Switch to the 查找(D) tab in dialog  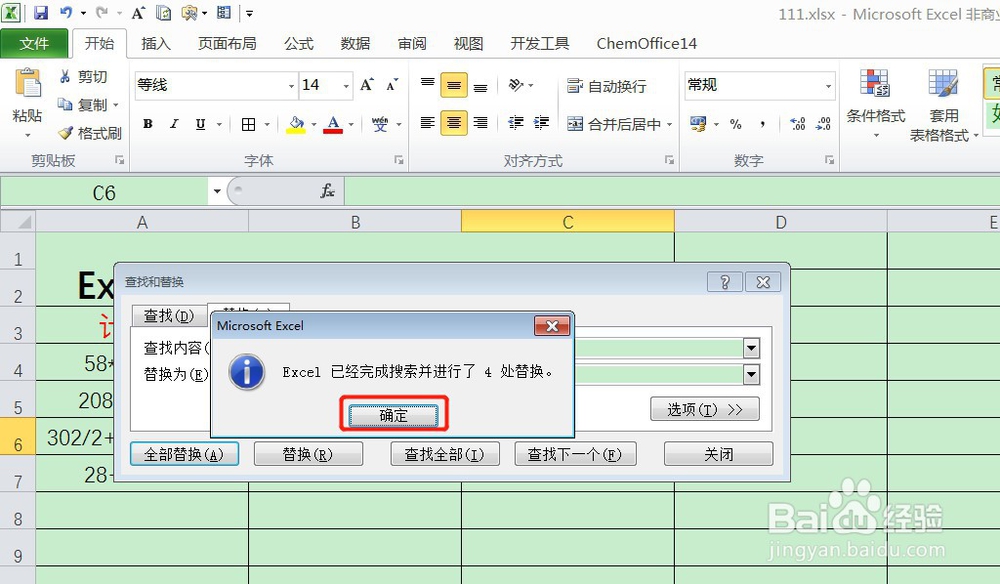pyautogui.click(x=169, y=316)
